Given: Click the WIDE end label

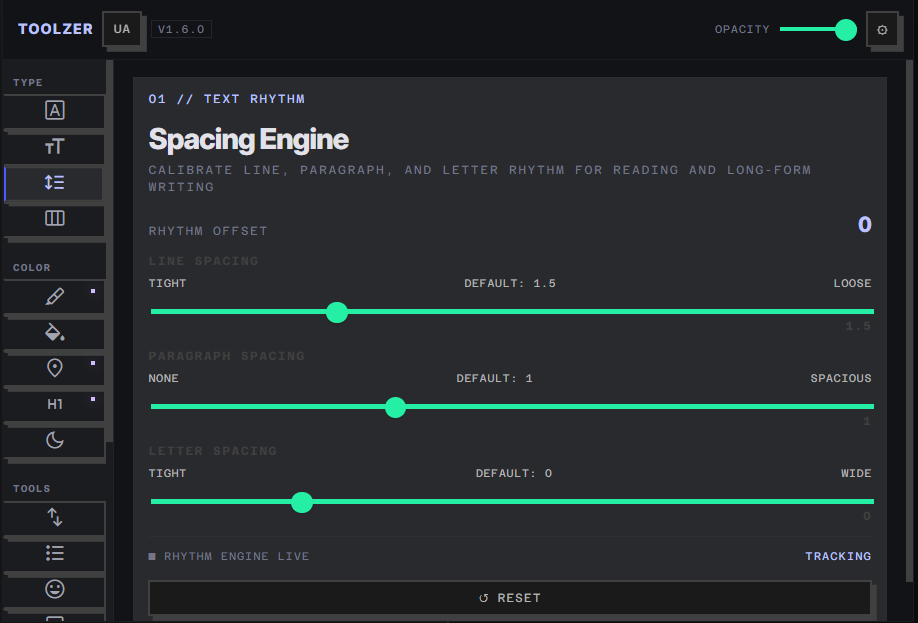Looking at the screenshot, I should (856, 473).
